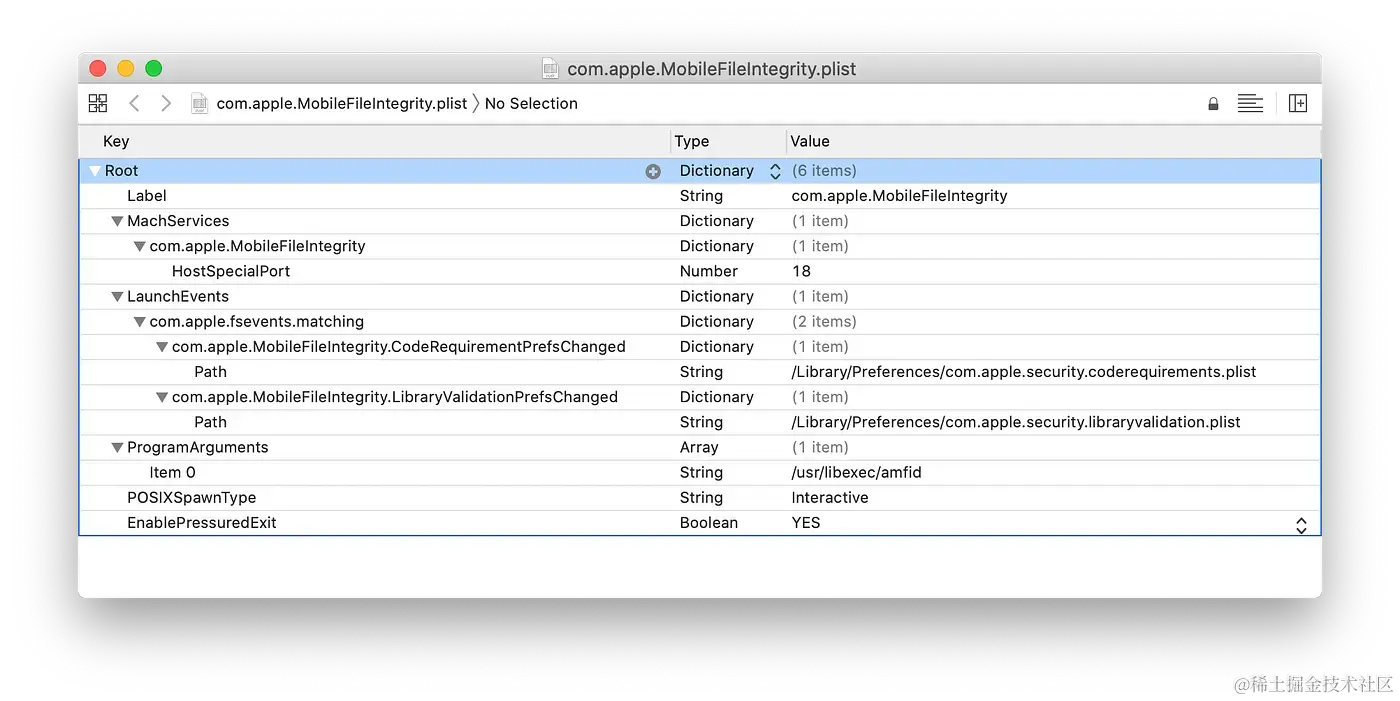Click the Type column header
1400x701 pixels.
coord(692,142)
